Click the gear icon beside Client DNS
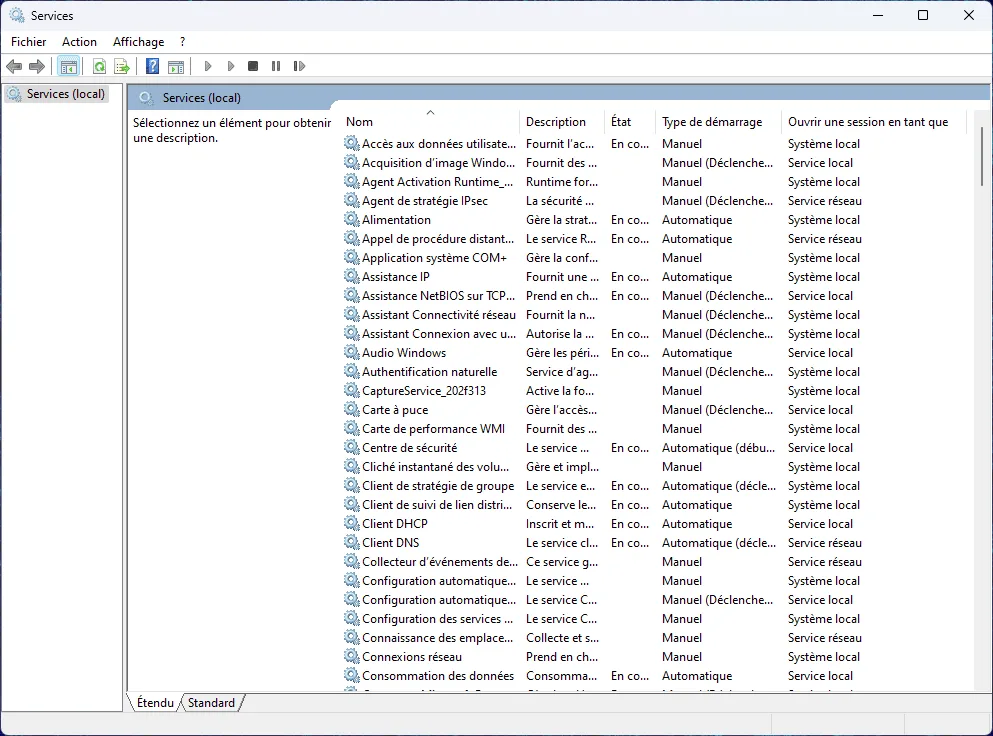Viewport: 993px width, 736px height. coord(351,542)
